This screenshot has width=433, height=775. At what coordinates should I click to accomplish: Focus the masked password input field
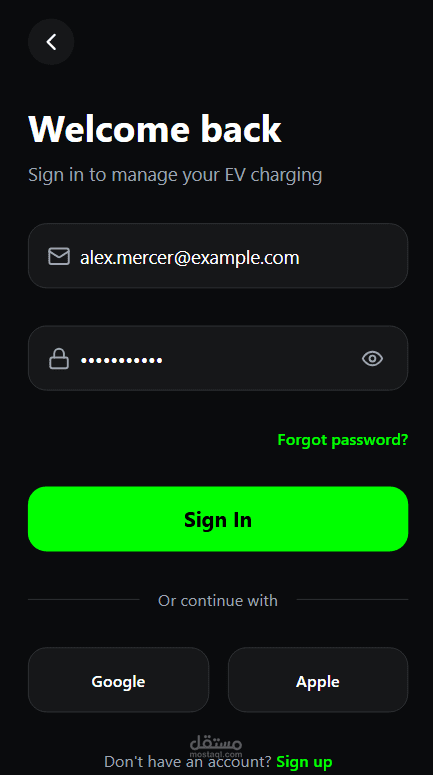(x=218, y=358)
